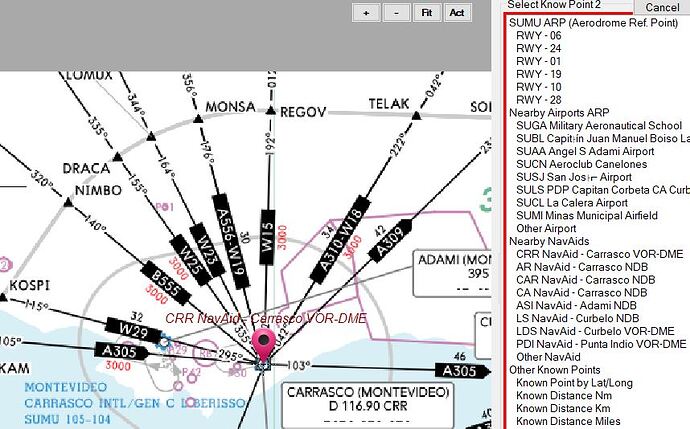Choose SUMI Minas Municipal Airfield
The width and height of the screenshot is (690, 429).
(587, 216)
